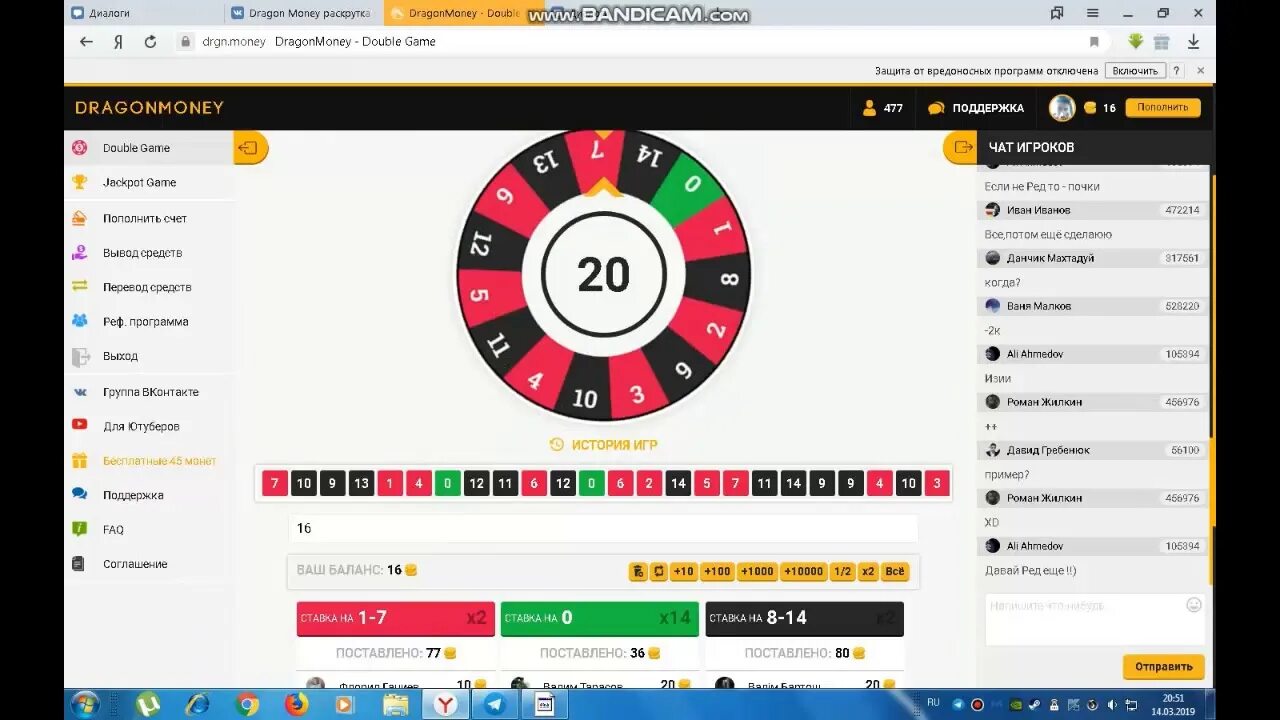The width and height of the screenshot is (1280, 720).
Task: Click Включить protection button
Action: pos(1135,71)
